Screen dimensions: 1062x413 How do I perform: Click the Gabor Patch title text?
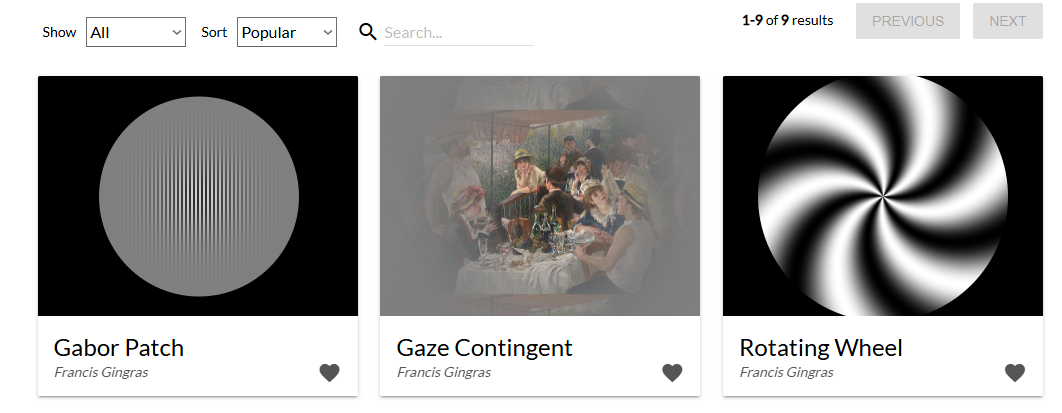(119, 348)
